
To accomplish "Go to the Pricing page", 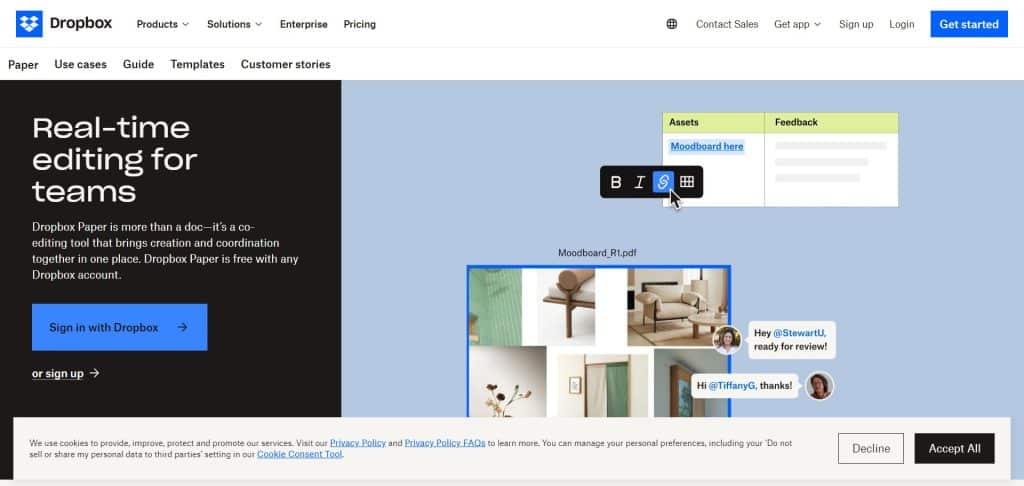I will click(360, 24).
